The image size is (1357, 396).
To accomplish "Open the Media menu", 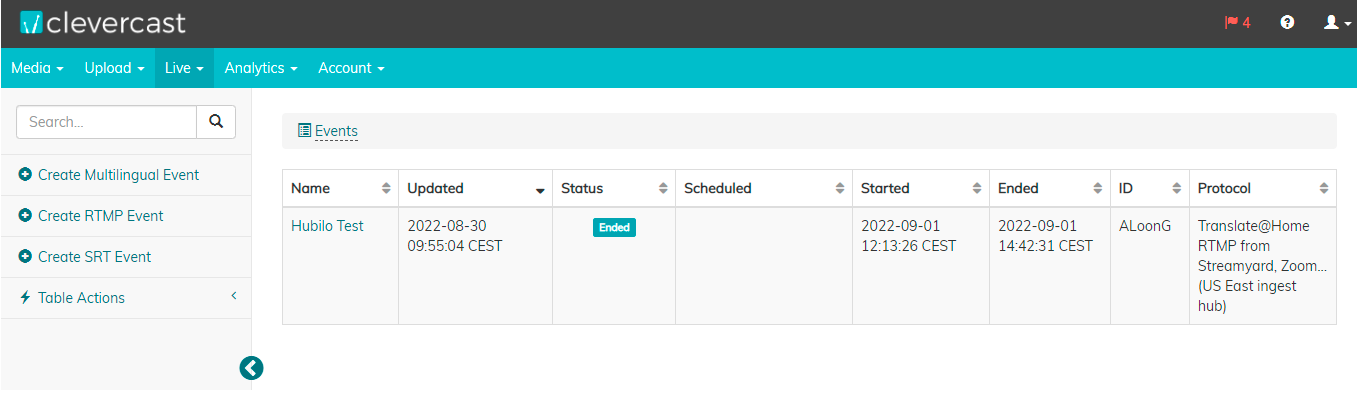I will pos(37,68).
